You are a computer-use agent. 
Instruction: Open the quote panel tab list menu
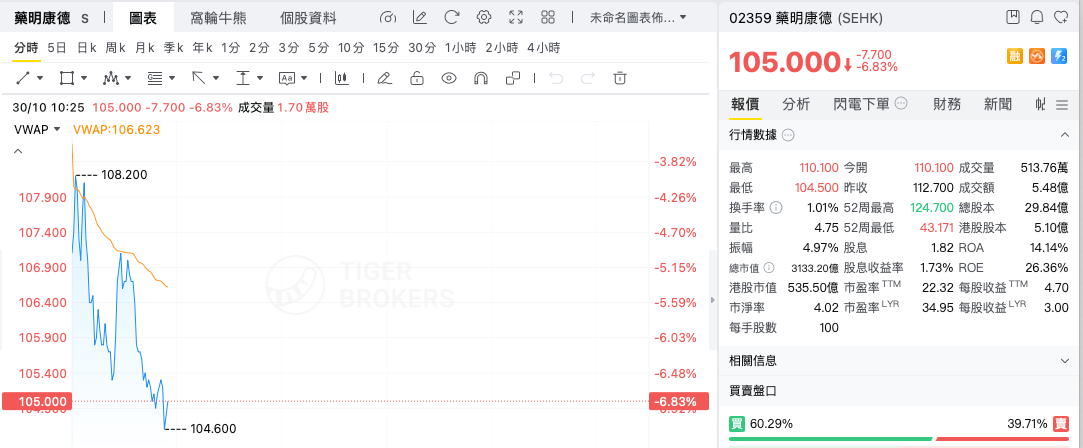pos(1062,105)
